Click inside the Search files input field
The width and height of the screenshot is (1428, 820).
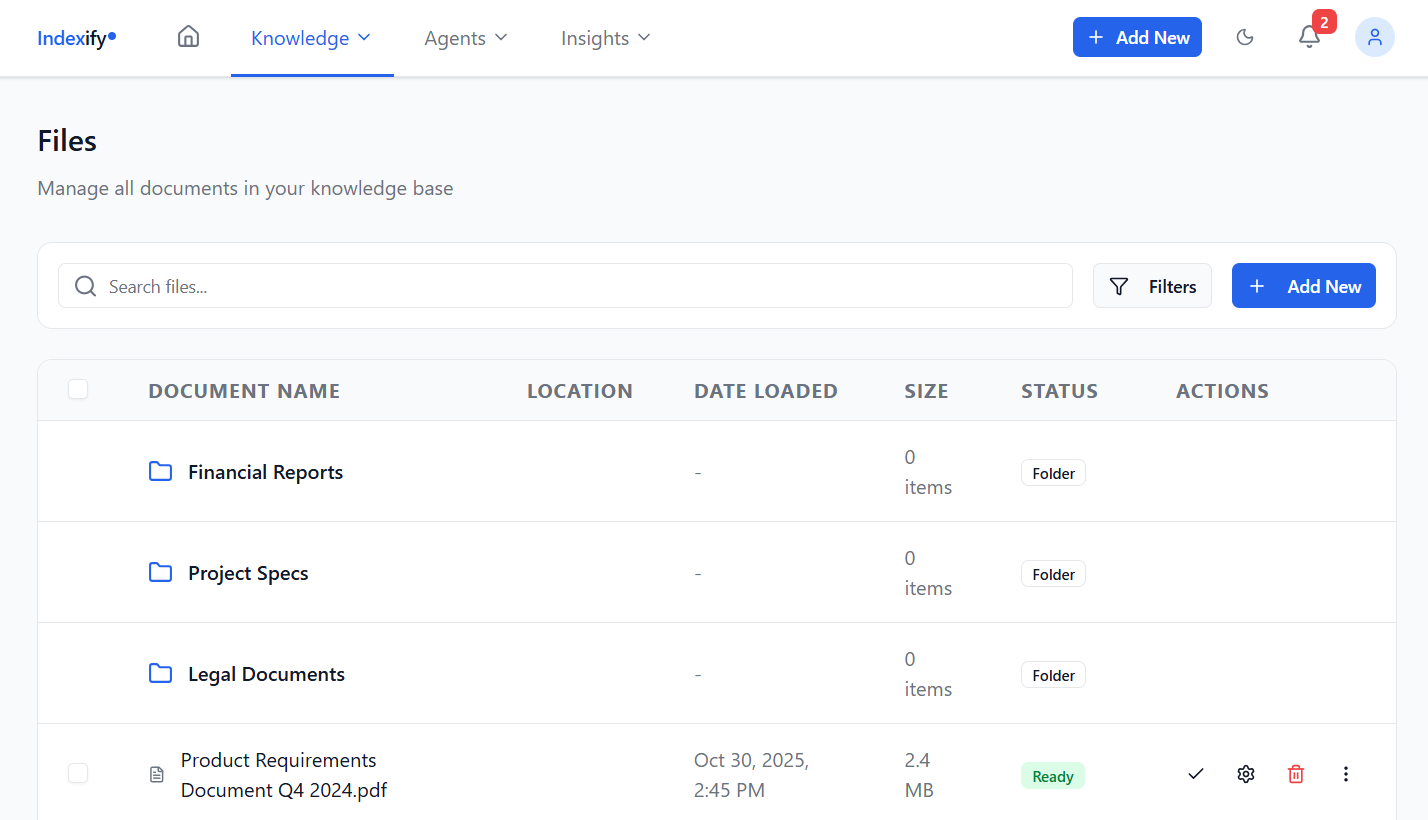tap(400, 286)
